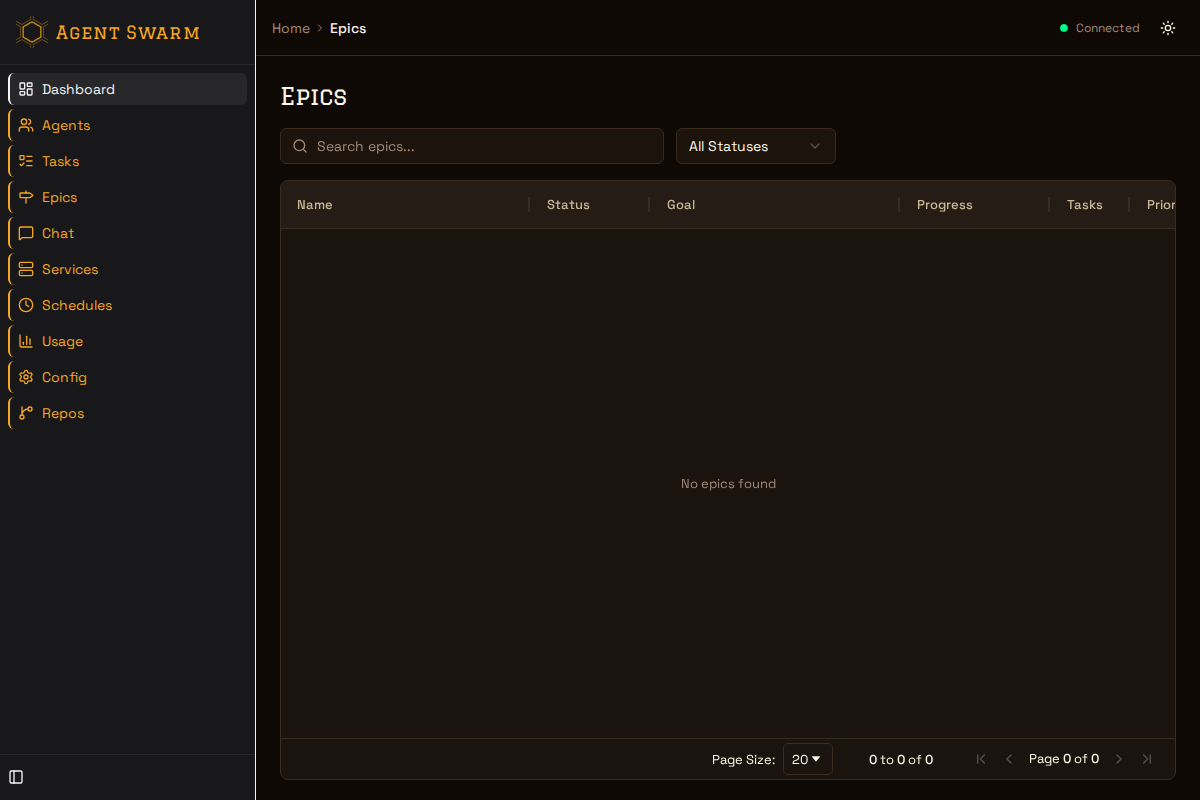
Task: Go to Home via breadcrumb link
Action: pyautogui.click(x=291, y=28)
